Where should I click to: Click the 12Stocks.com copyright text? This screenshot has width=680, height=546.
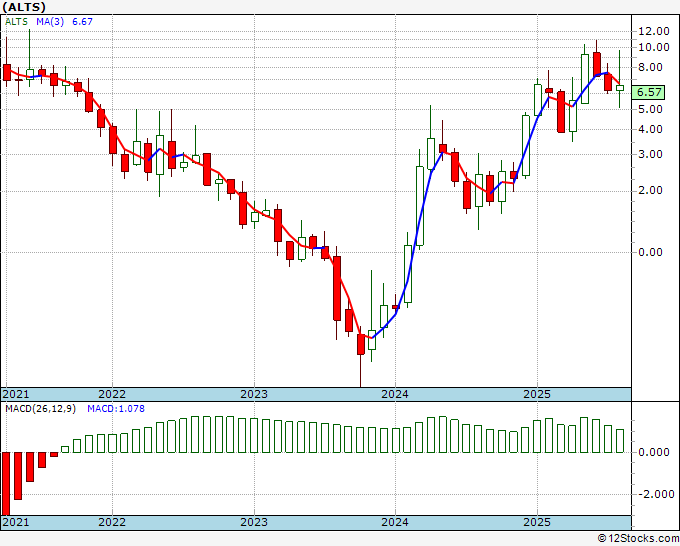[638, 538]
